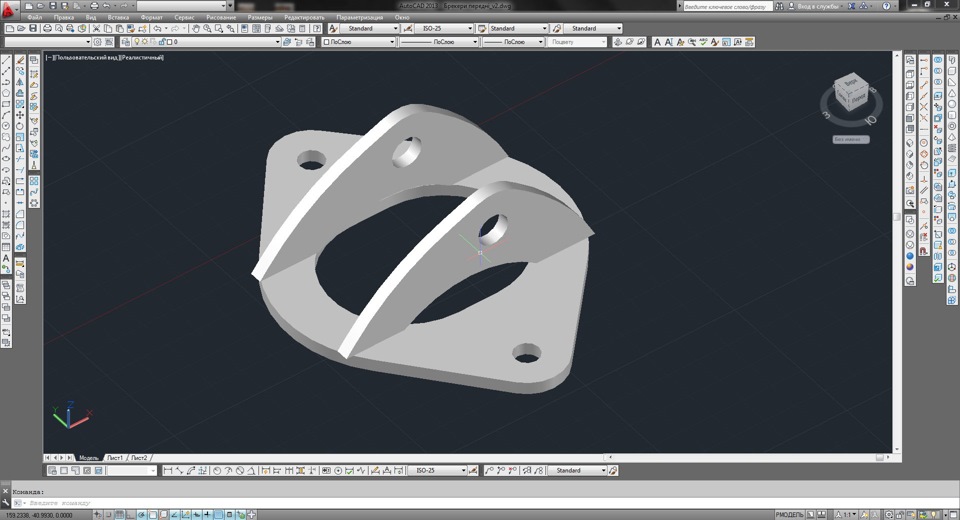Select the Pan (hand) tool
960x520 pixels.
pos(196,28)
